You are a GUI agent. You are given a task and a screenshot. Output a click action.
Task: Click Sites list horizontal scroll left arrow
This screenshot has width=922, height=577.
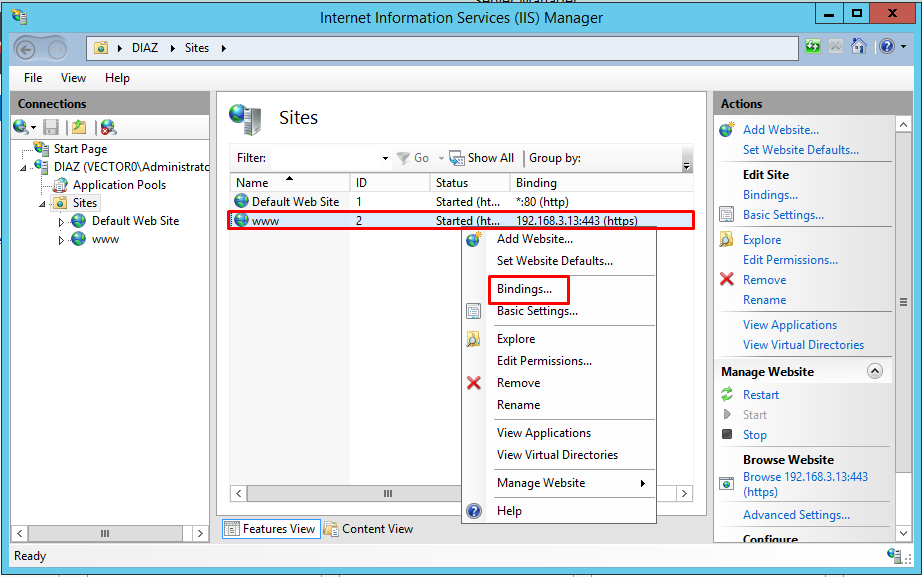click(239, 493)
